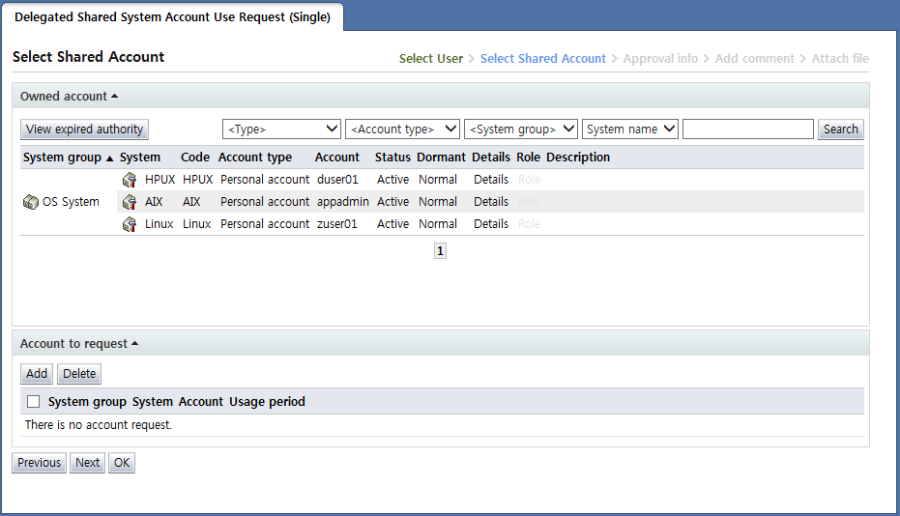Open the System group filter dropdown
The width and height of the screenshot is (900, 516).
521,129
